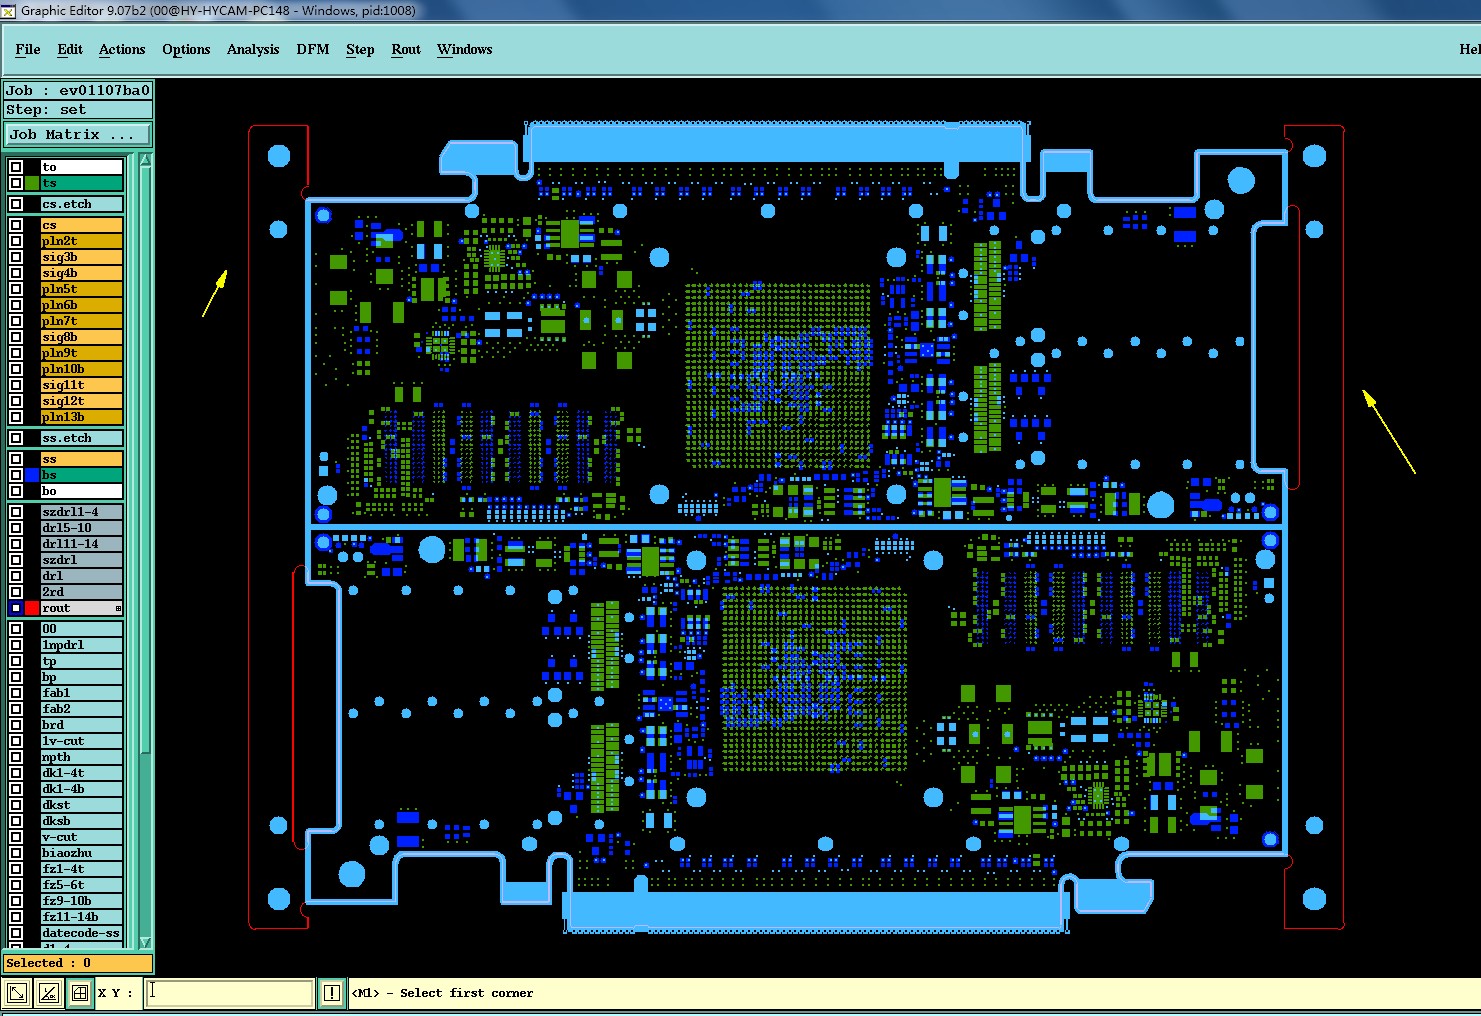Viewport: 1481px width, 1016px height.
Task: Click the red color swatch of rout layer
Action: pos(32,608)
